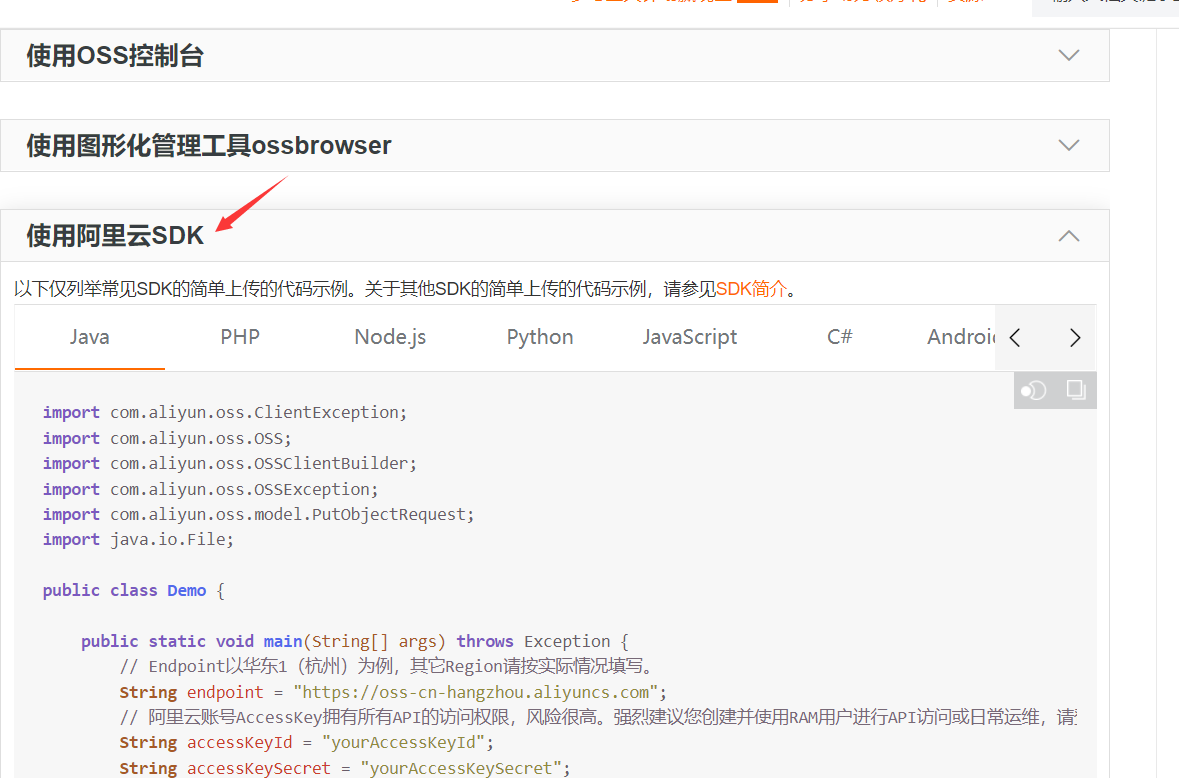
Task: Click the import OSSClientBuilder code line
Action: click(x=229, y=464)
